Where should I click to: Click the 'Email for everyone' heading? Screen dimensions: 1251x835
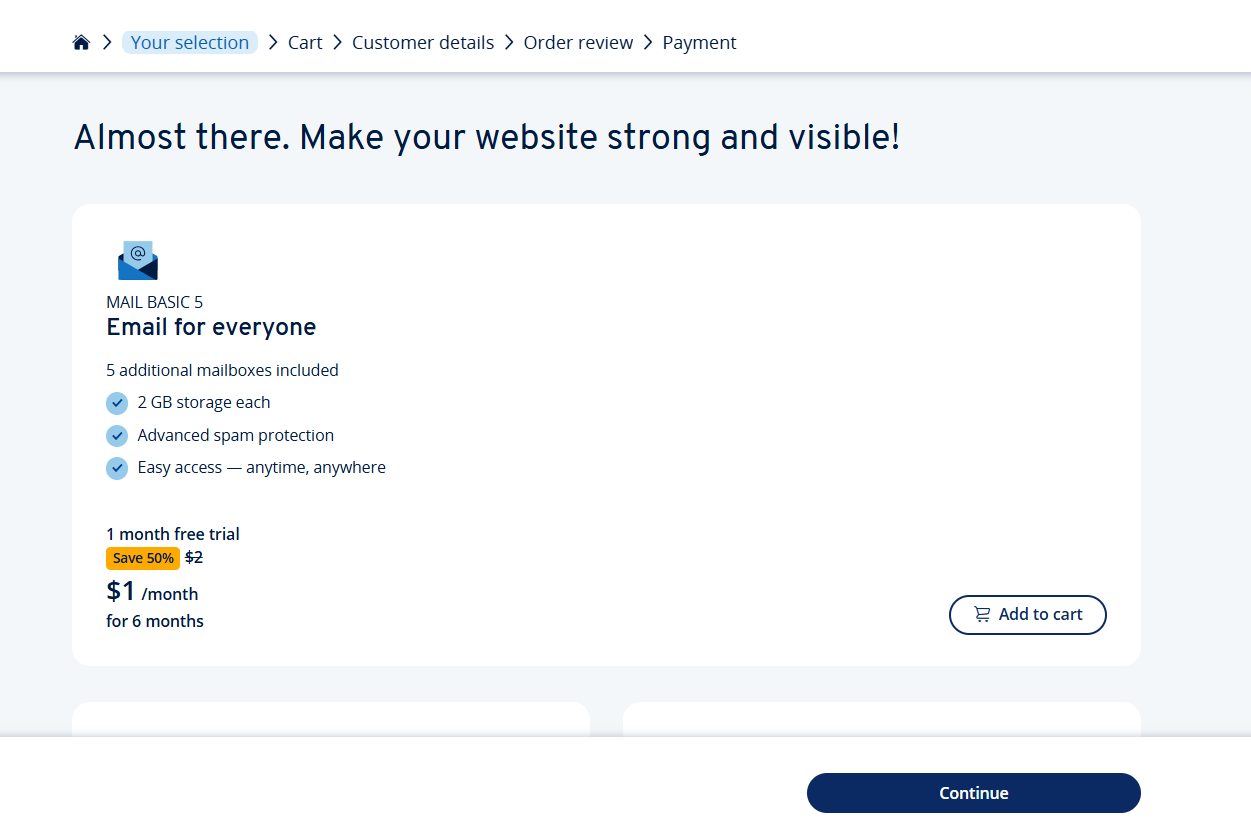(211, 327)
